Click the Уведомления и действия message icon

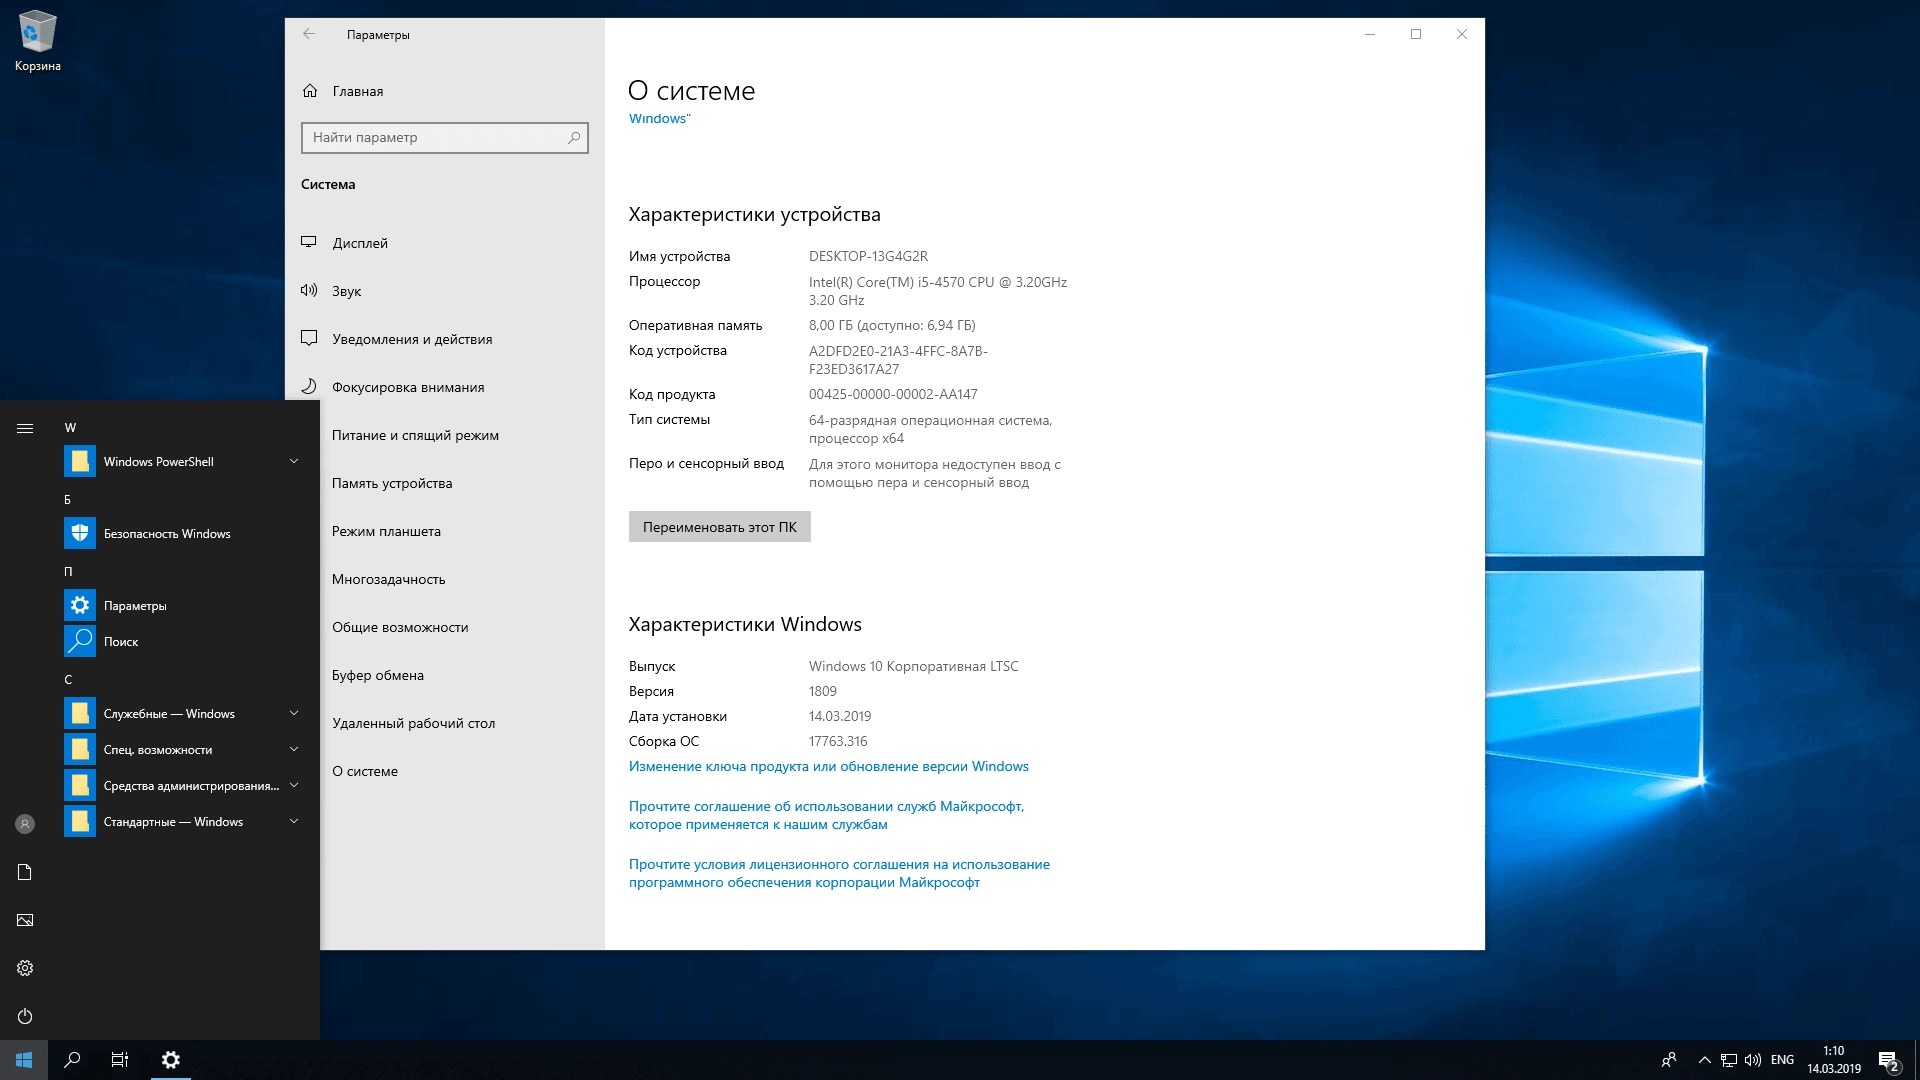point(309,339)
